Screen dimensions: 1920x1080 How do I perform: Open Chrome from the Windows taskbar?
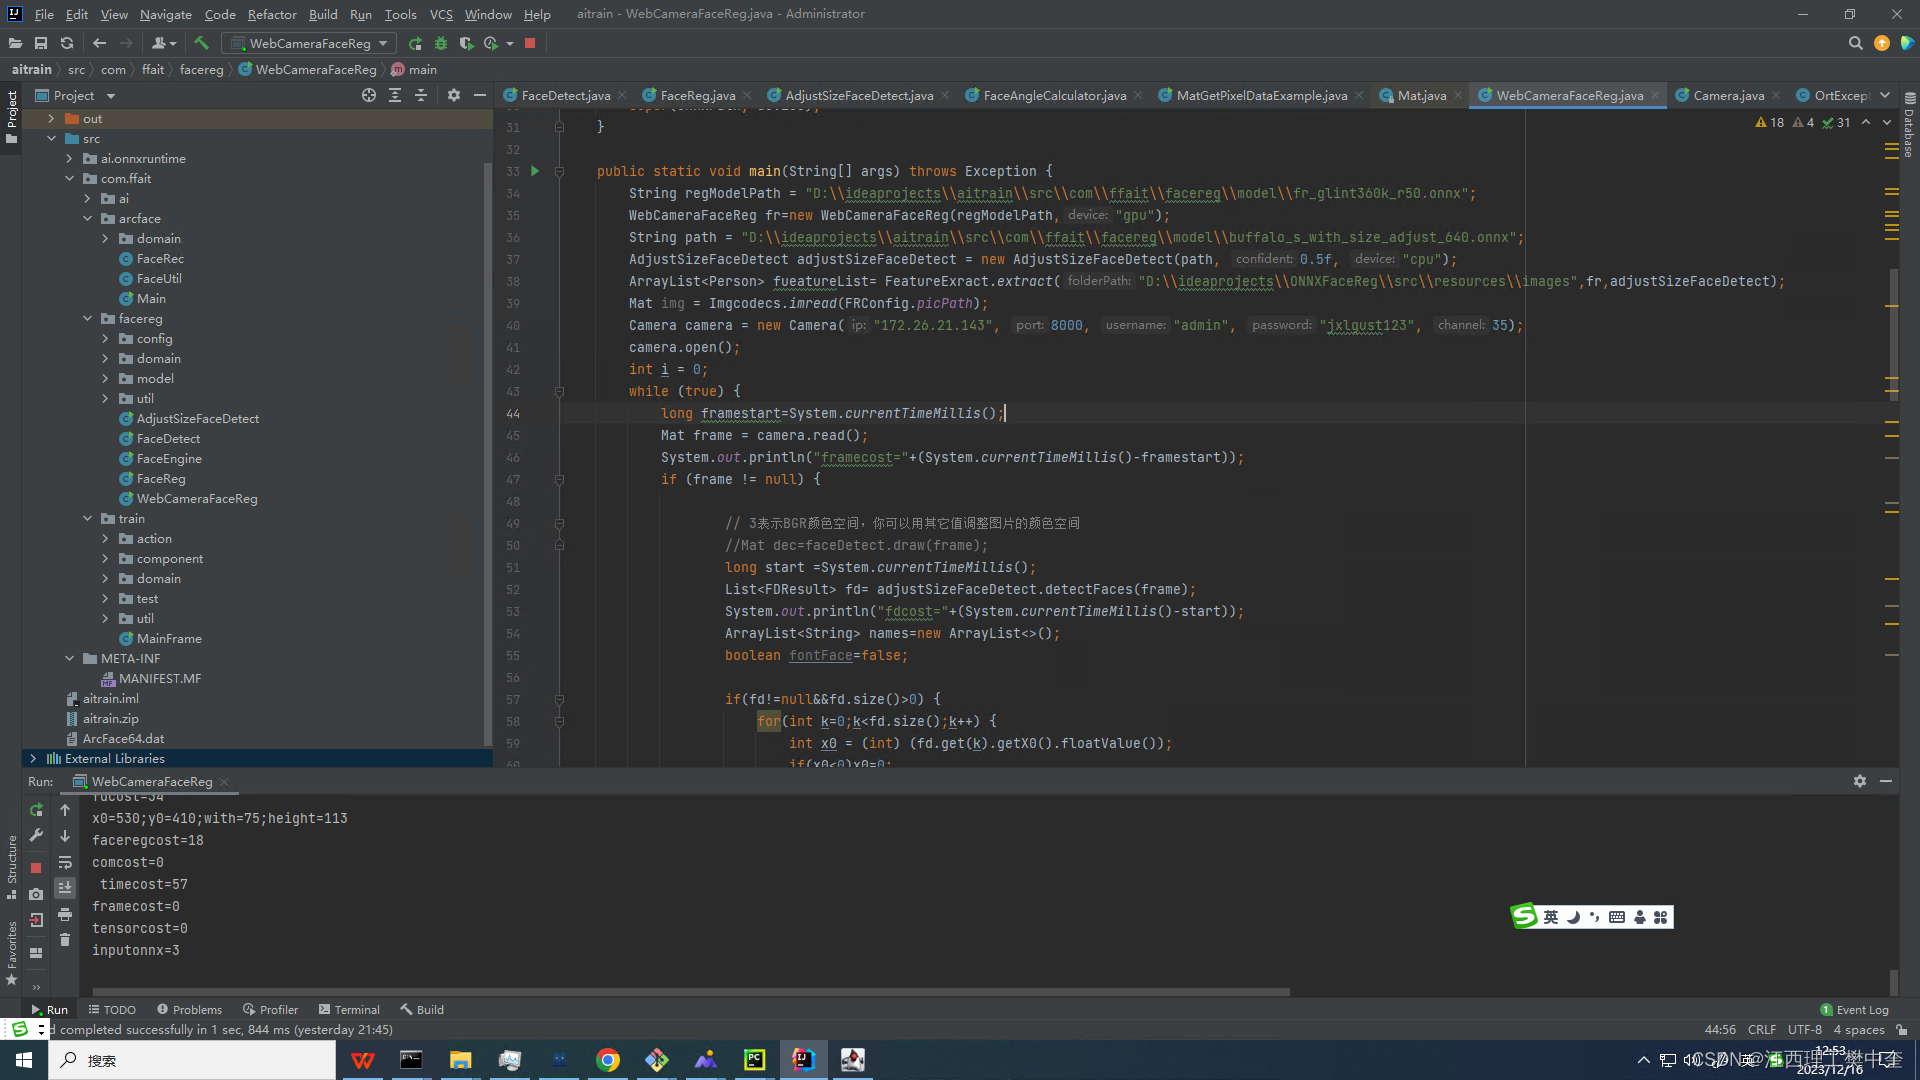click(x=607, y=1060)
